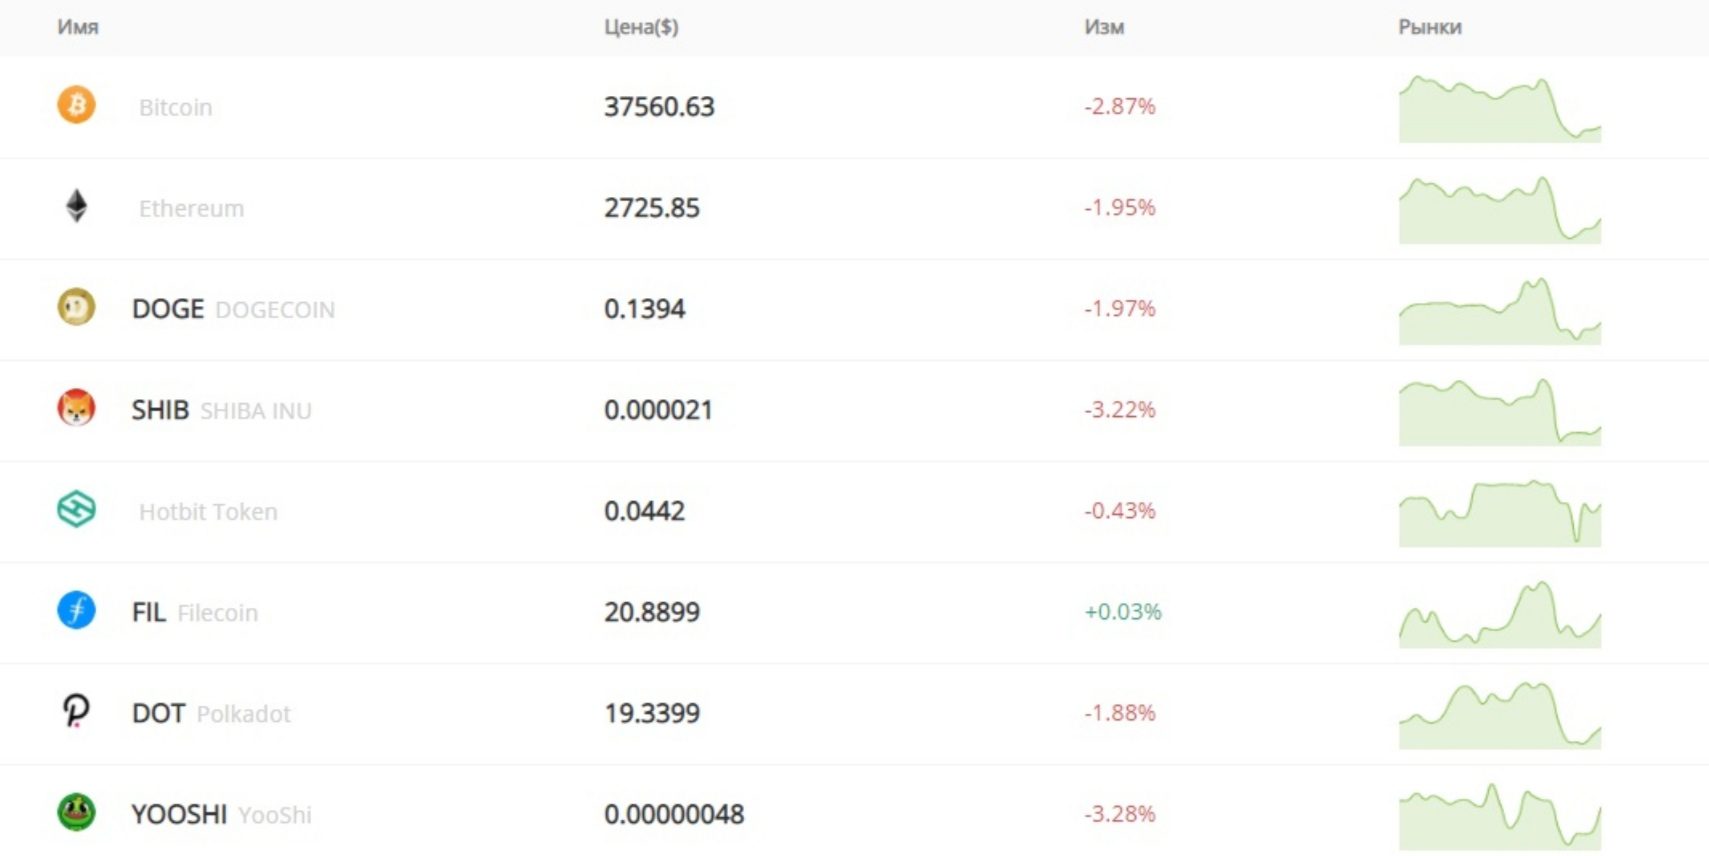Sort by the Цена($) column header
Viewport: 1709px width, 856px height.
641,27
